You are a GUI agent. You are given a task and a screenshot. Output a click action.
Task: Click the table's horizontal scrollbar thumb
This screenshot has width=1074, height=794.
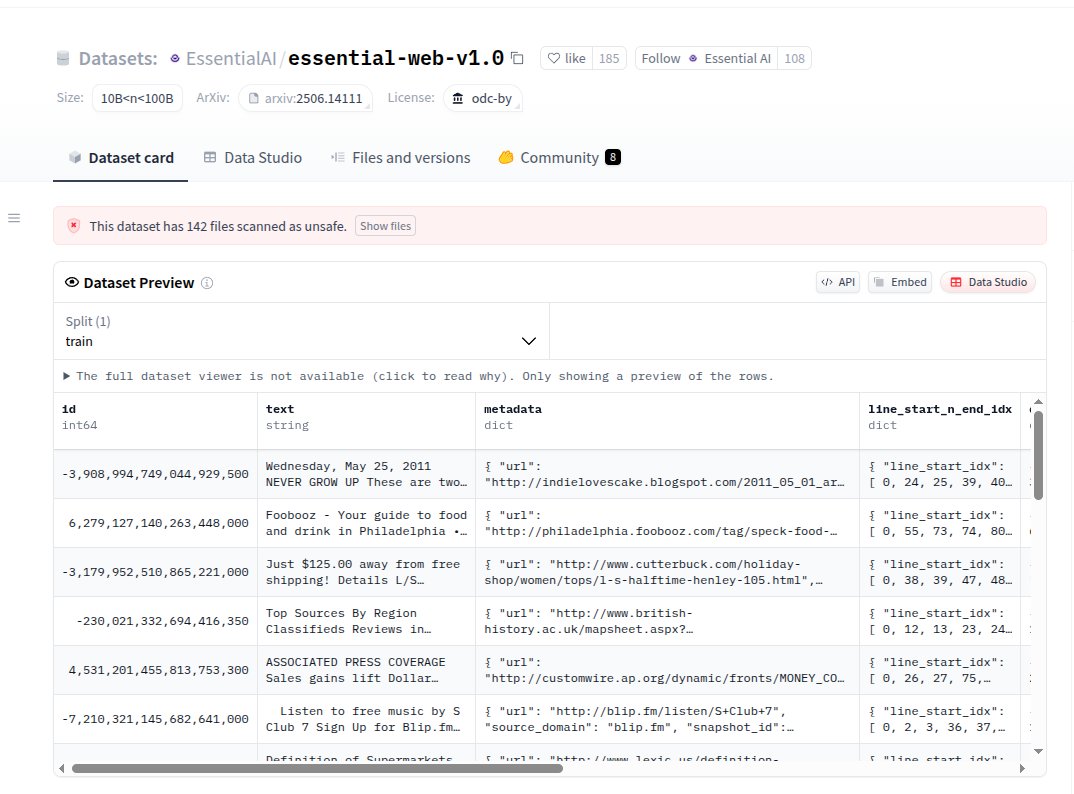[x=317, y=769]
